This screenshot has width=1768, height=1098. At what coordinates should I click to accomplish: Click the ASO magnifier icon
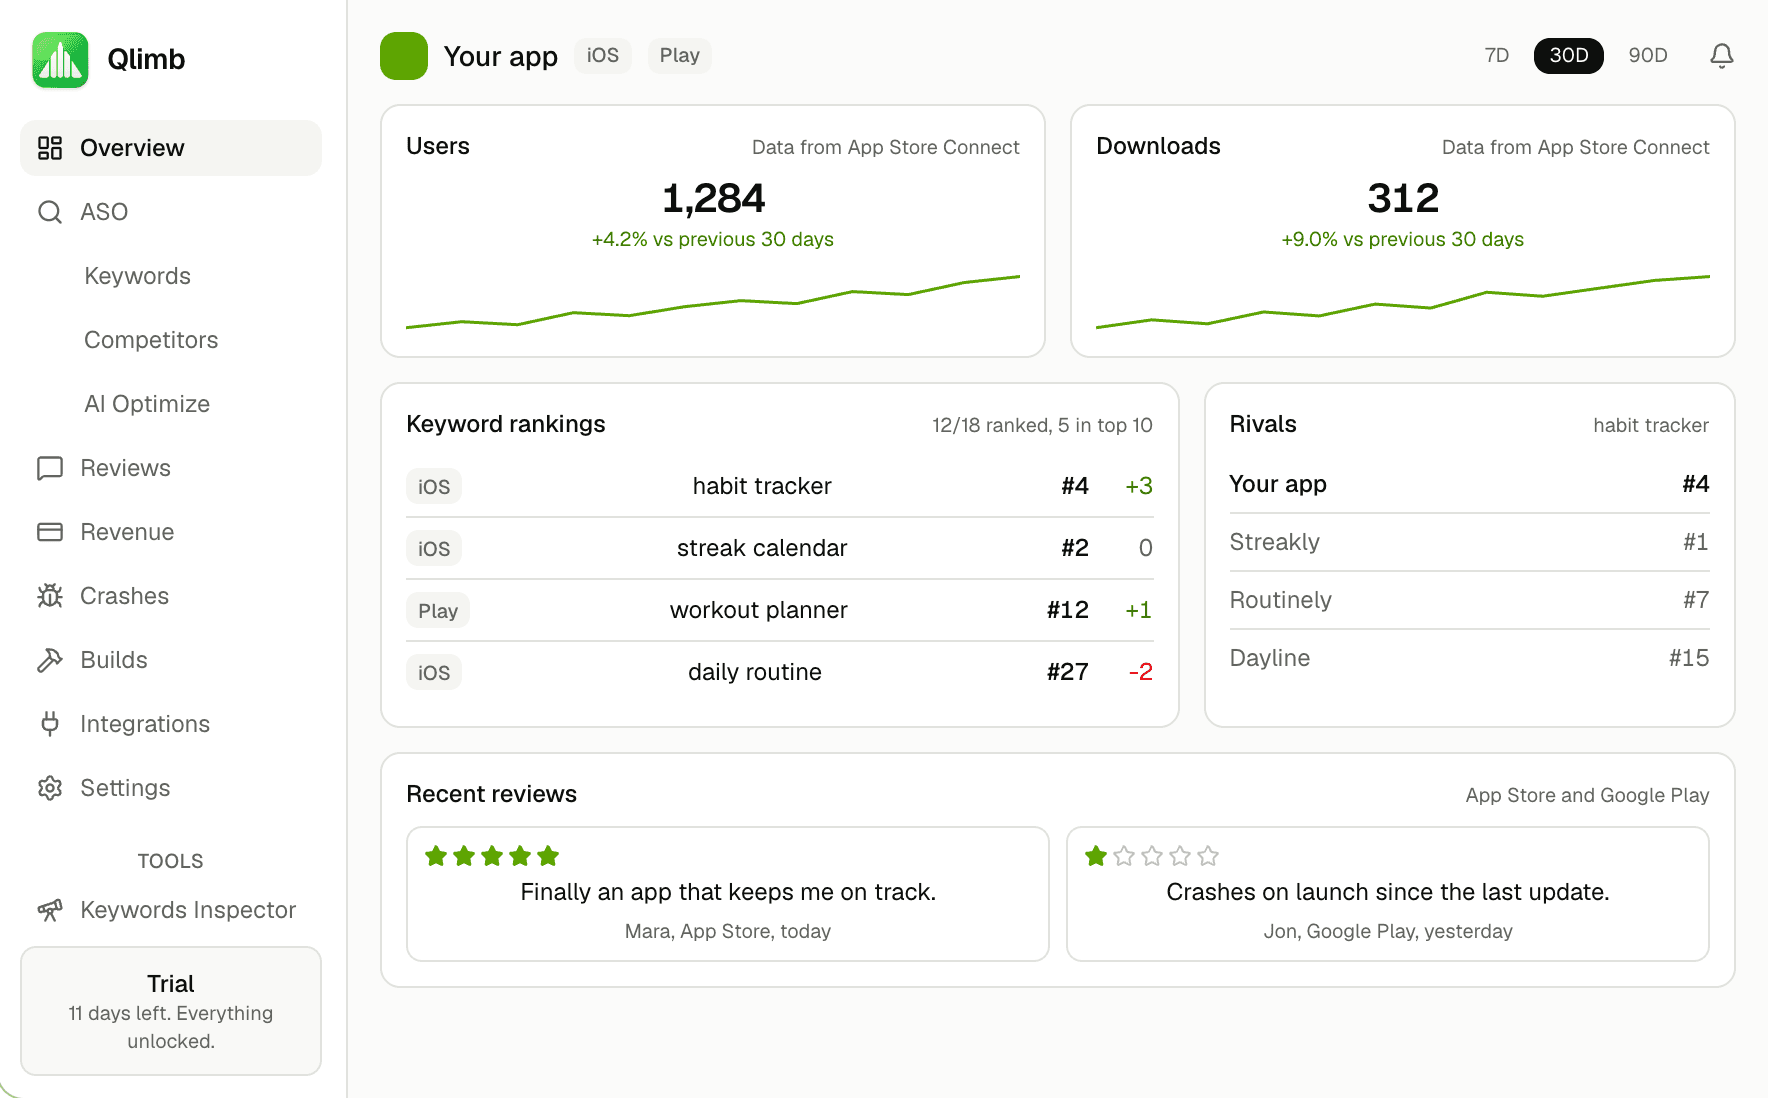point(50,212)
